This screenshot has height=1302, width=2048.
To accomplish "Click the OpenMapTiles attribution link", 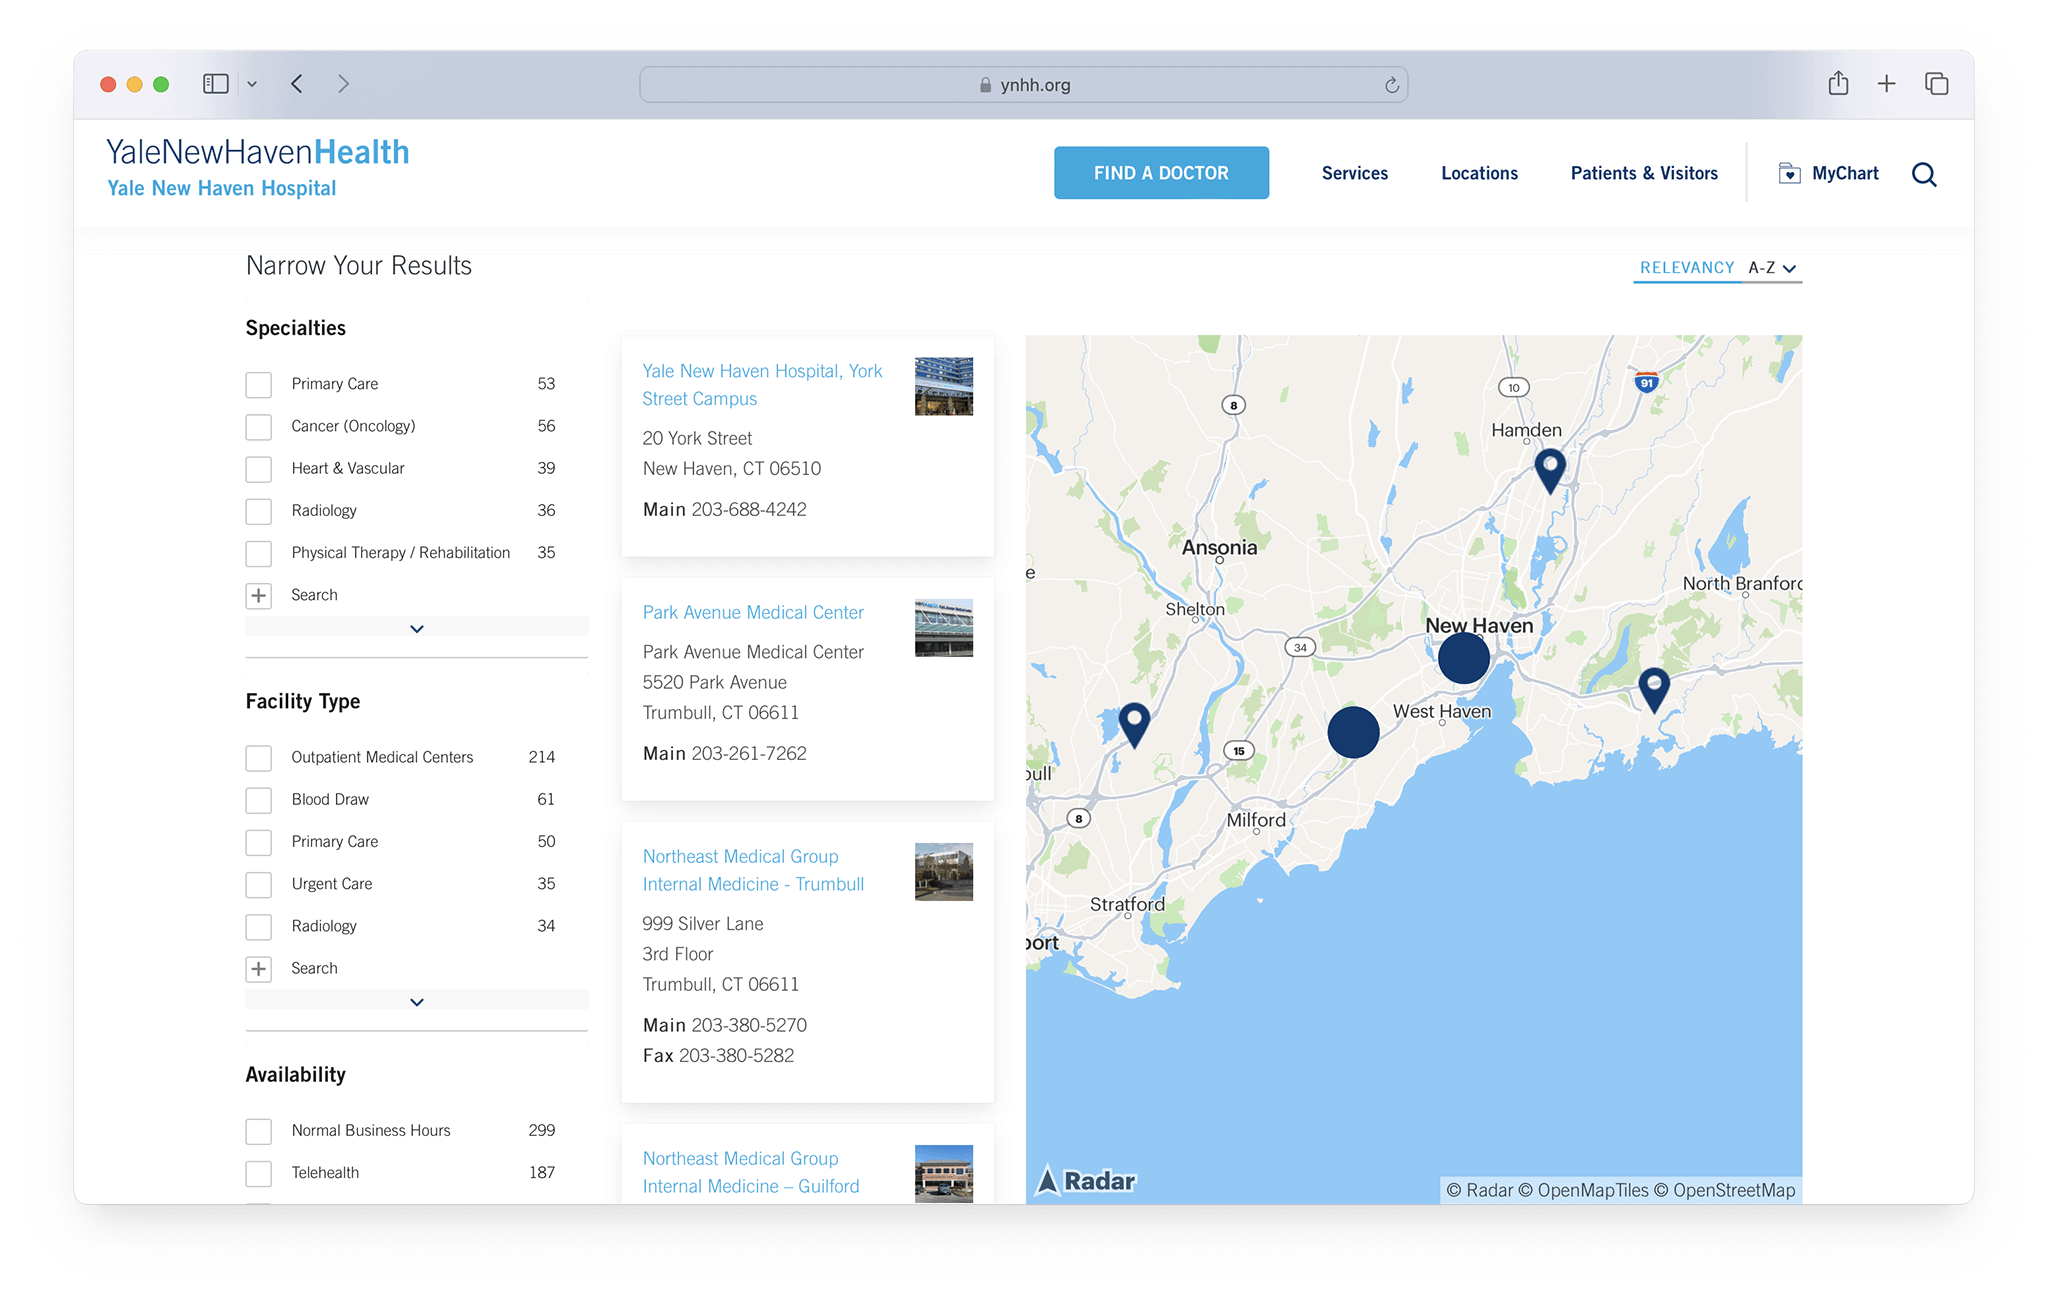I will [x=1583, y=1190].
